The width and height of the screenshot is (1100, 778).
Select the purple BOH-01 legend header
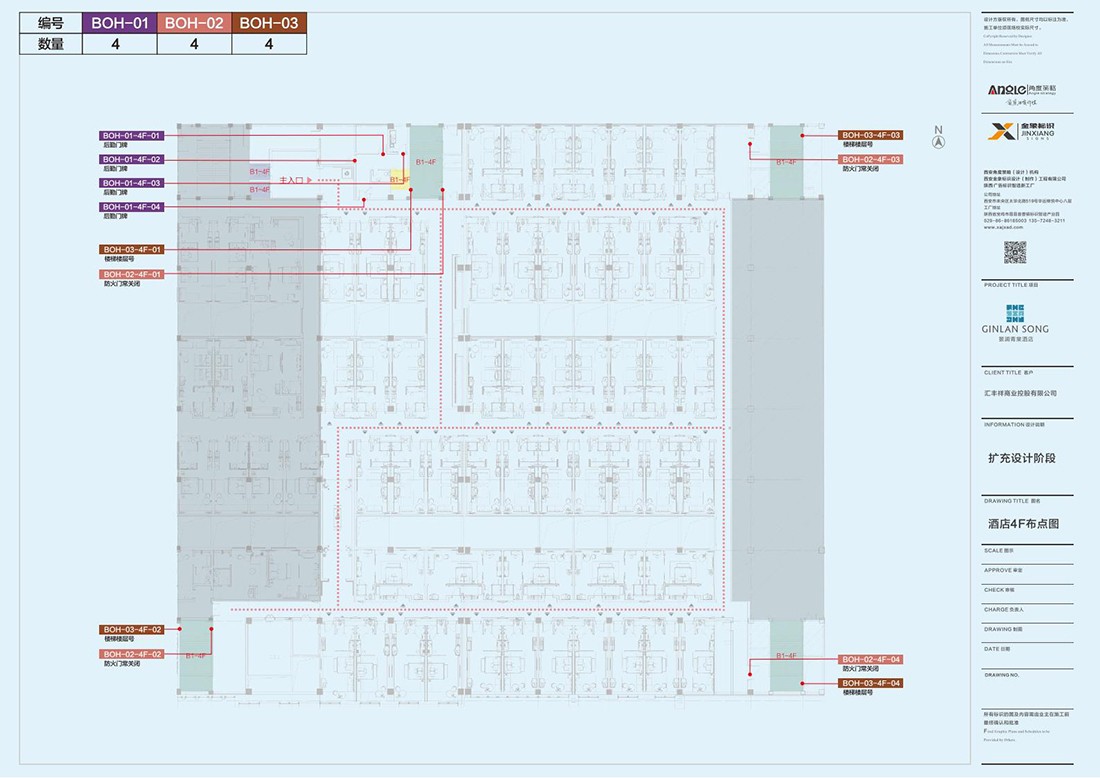[x=121, y=23]
